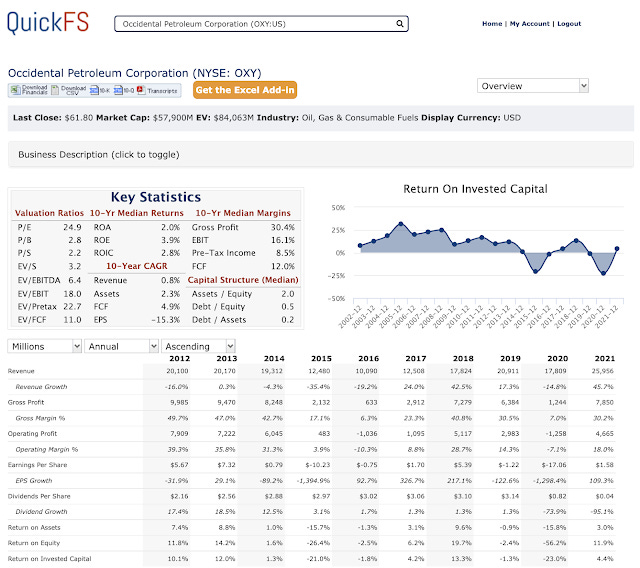Click the 2020 return on equity -56.2%
Screen dimensions: 640x568
tap(555, 543)
